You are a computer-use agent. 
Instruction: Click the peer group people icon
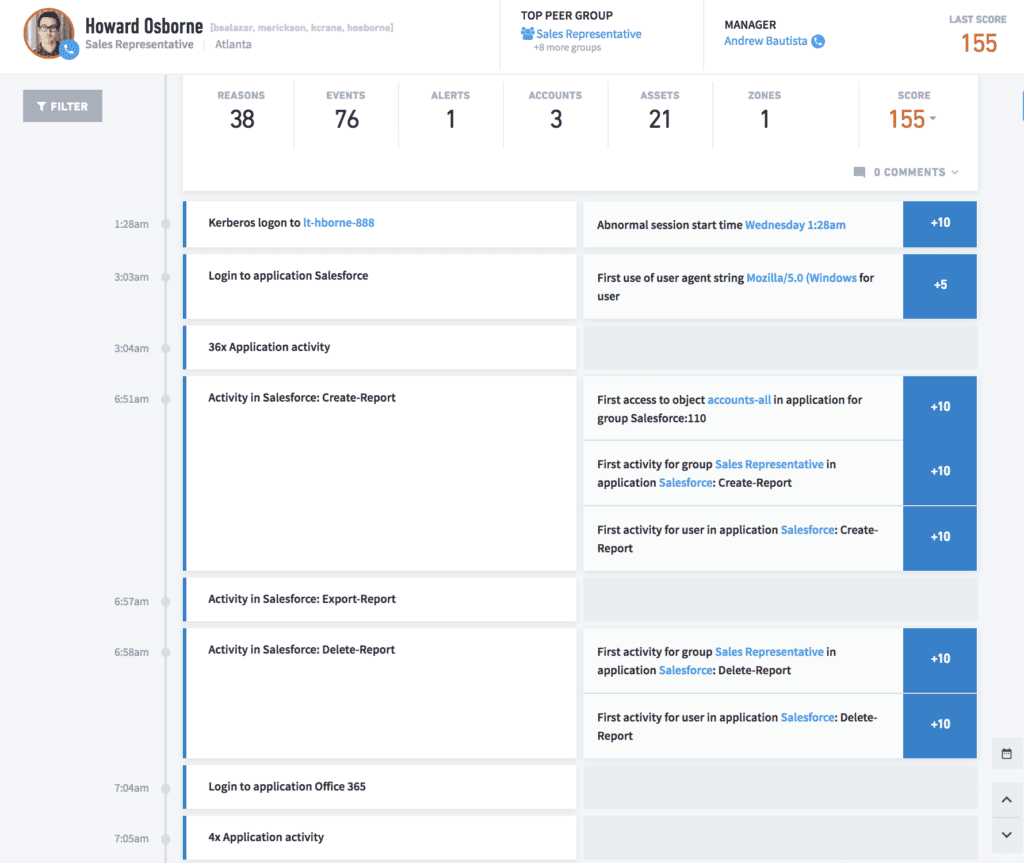click(x=528, y=34)
